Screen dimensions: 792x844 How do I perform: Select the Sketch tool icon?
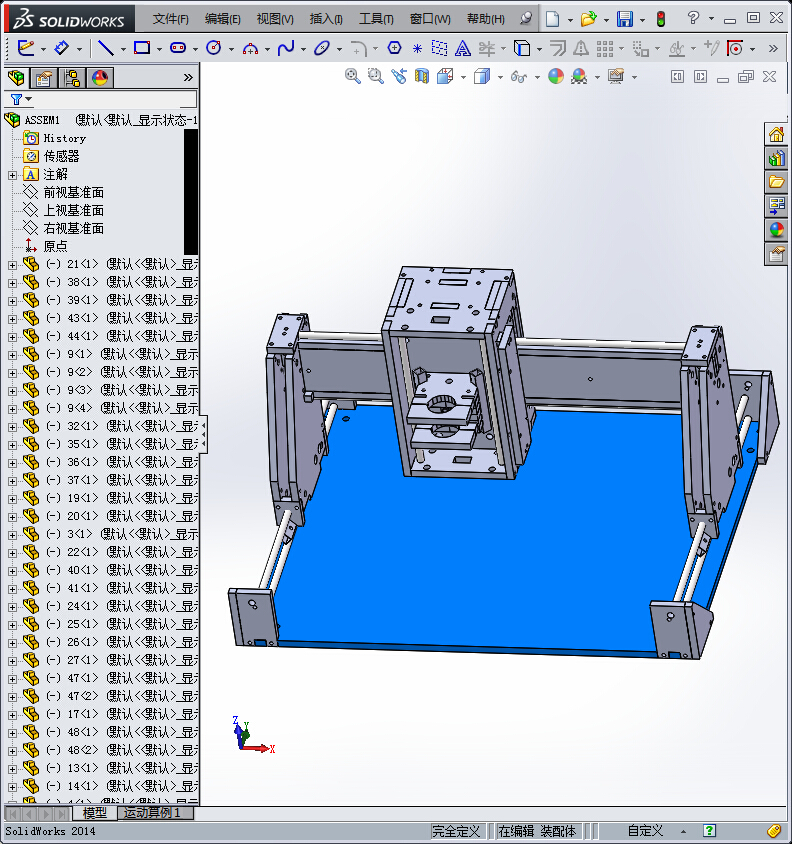point(26,48)
